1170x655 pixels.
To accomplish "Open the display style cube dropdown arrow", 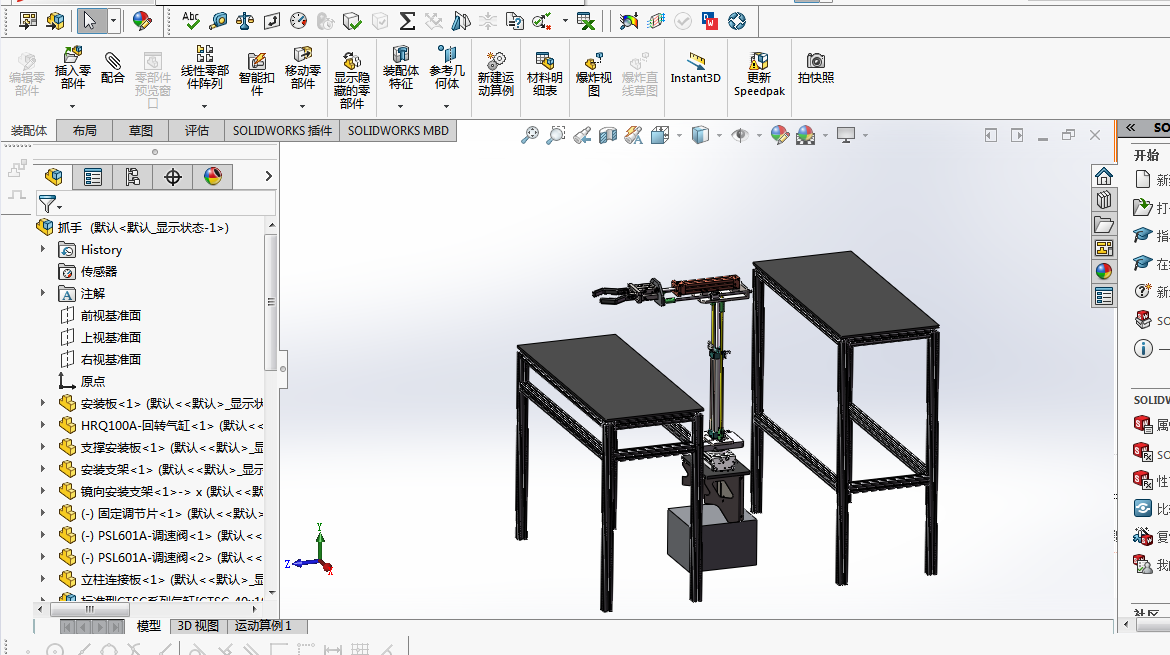I will [719, 136].
